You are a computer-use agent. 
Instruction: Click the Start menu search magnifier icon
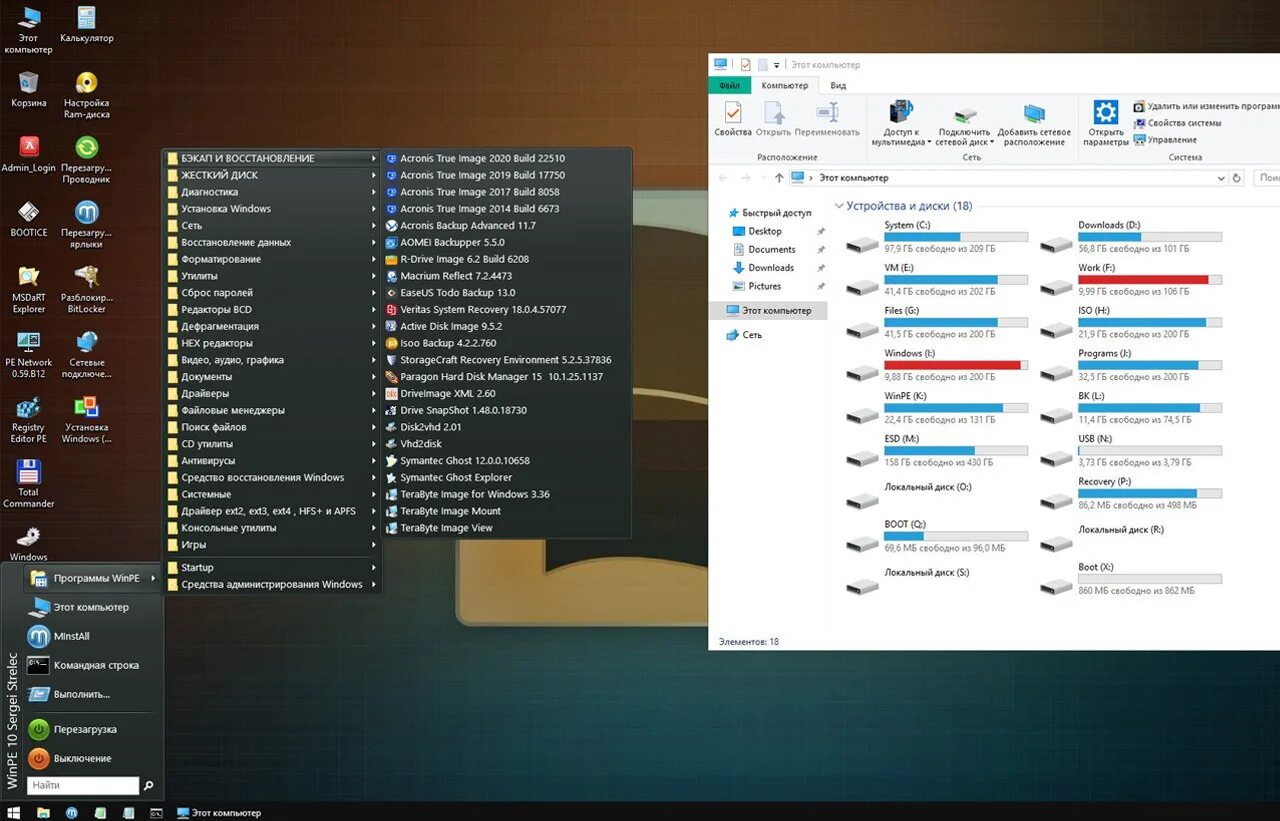point(148,786)
